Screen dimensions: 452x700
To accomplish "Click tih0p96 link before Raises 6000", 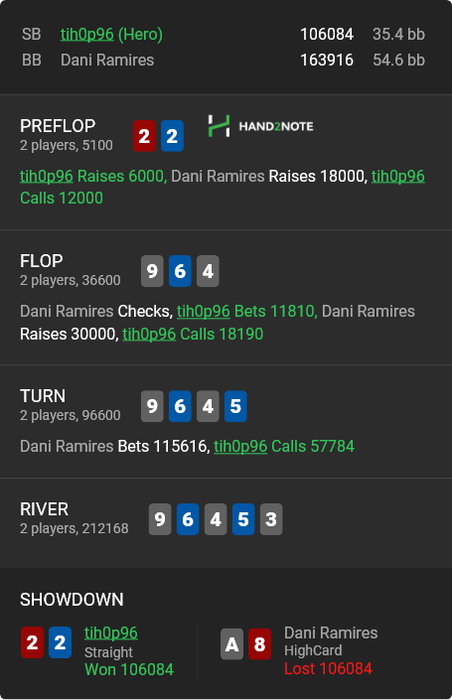I will (x=46, y=176).
